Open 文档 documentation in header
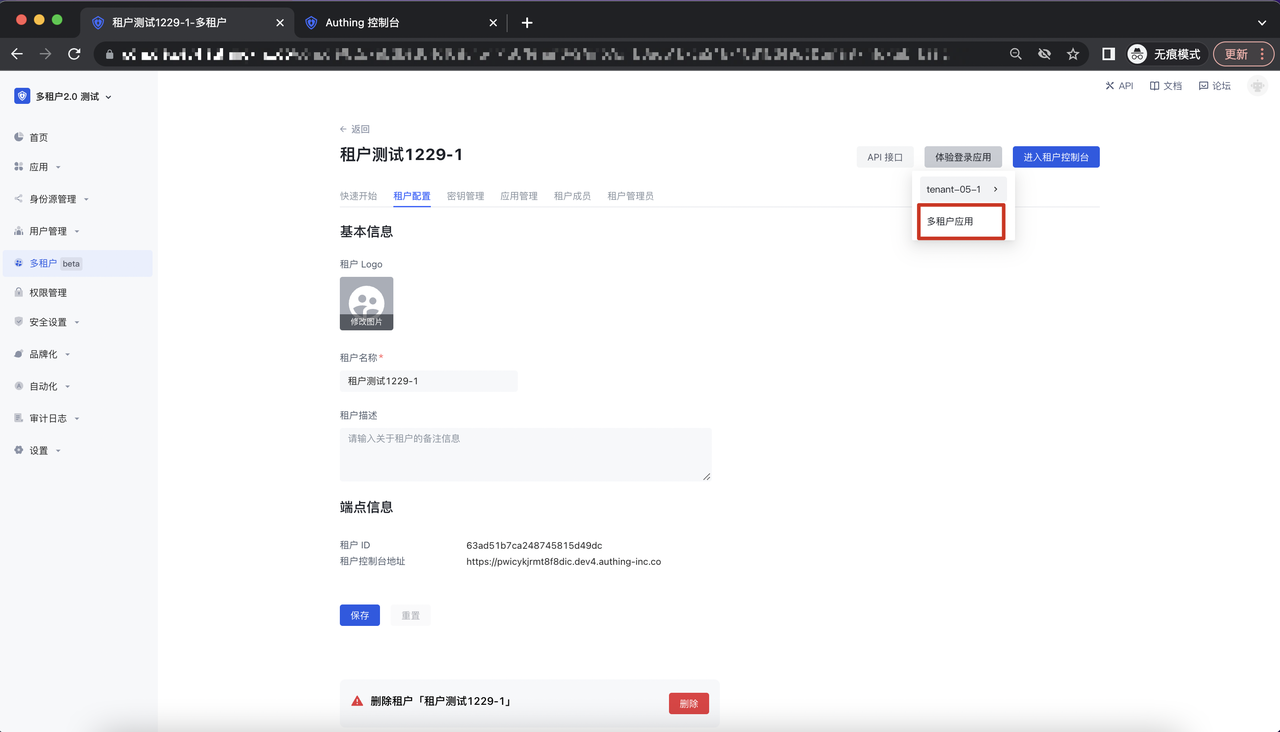1280x732 pixels. click(1166, 86)
